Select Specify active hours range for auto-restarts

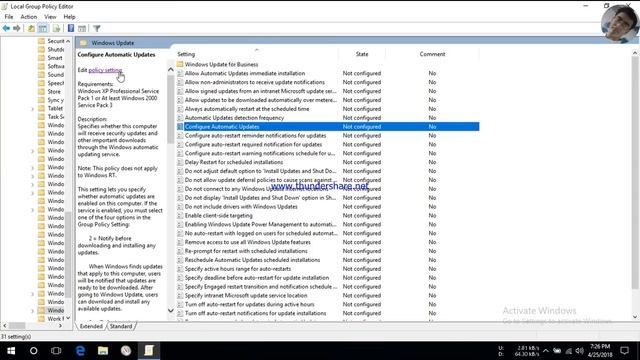[238, 269]
